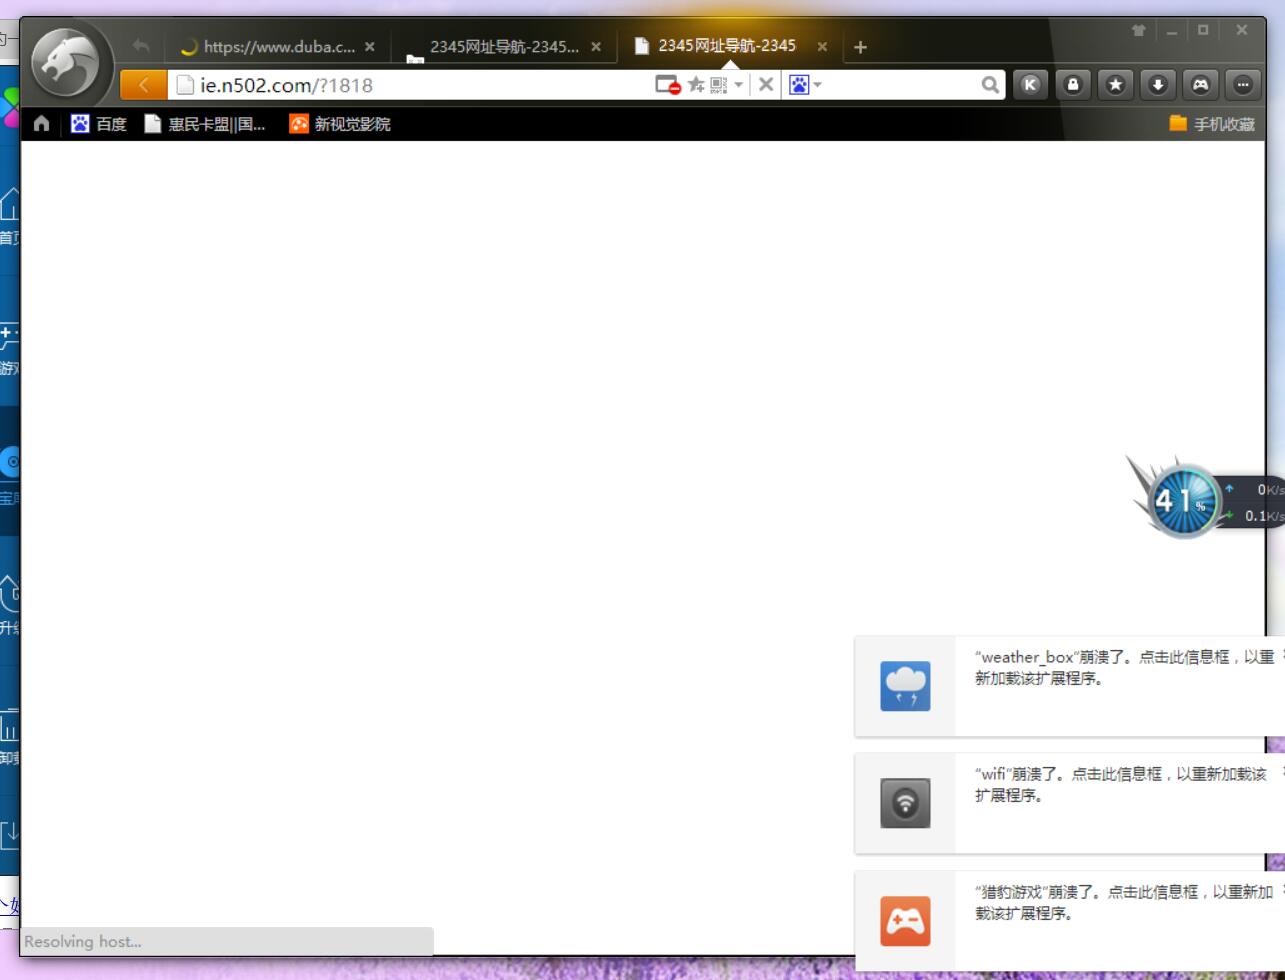Expand the address bar dropdown arrow
The image size is (1285, 980).
tap(739, 85)
